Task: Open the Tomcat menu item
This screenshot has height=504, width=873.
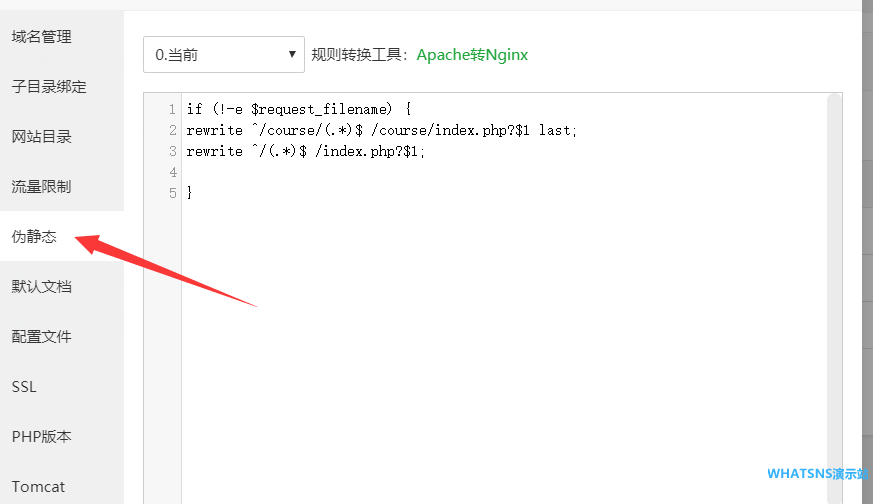Action: tap(38, 487)
